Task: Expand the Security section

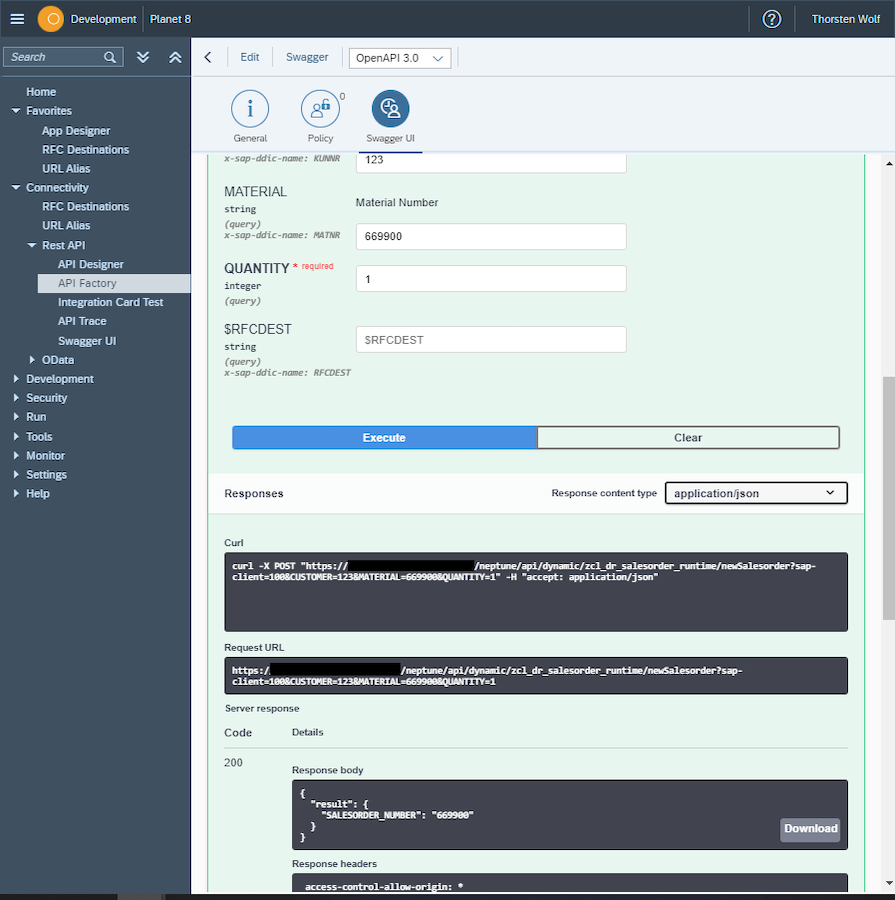Action: point(16,398)
